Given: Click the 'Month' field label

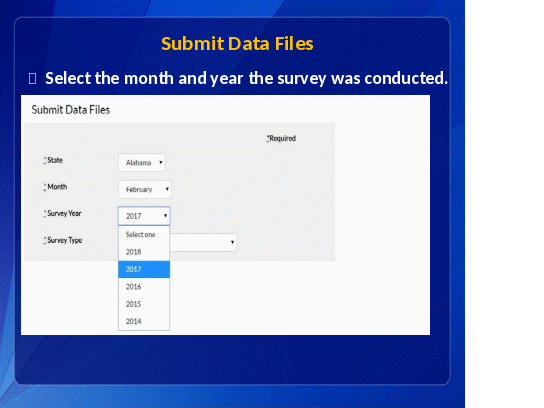Looking at the screenshot, I should click(55, 187).
